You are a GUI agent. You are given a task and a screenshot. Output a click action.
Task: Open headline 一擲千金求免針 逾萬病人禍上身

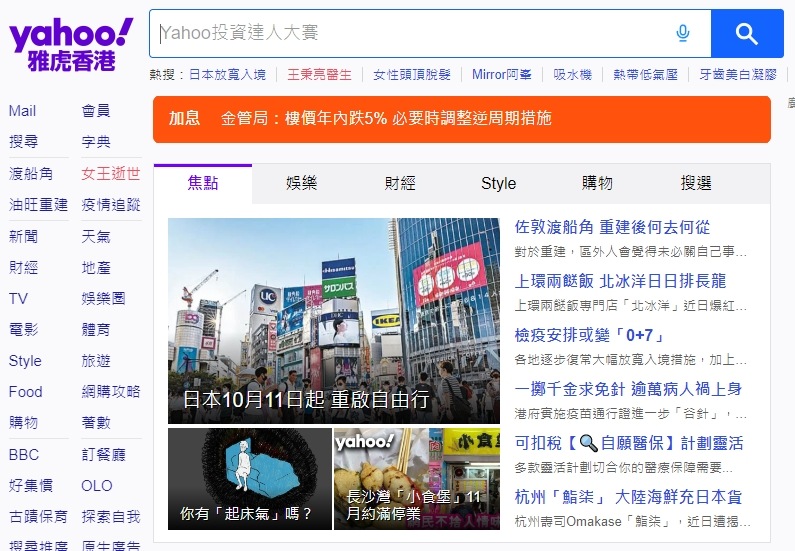628,389
